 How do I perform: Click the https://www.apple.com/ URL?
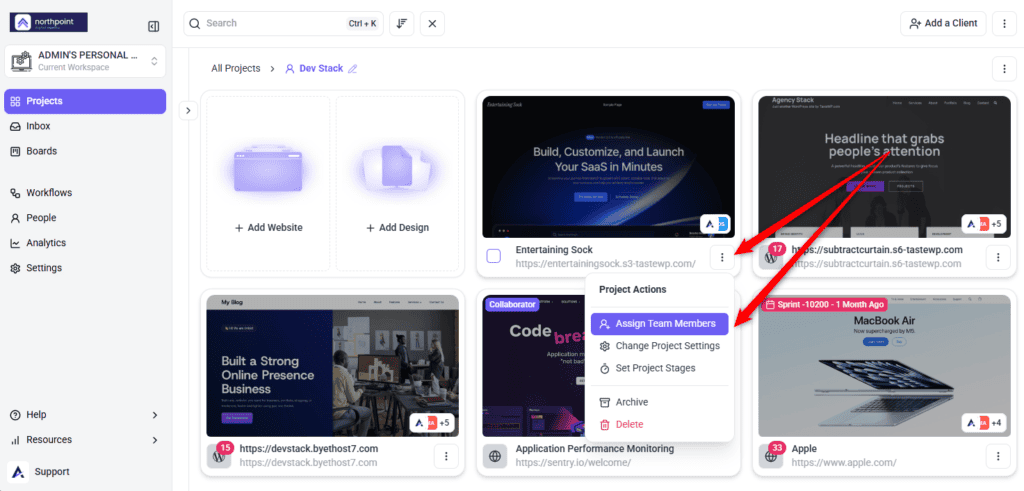pyautogui.click(x=844, y=462)
